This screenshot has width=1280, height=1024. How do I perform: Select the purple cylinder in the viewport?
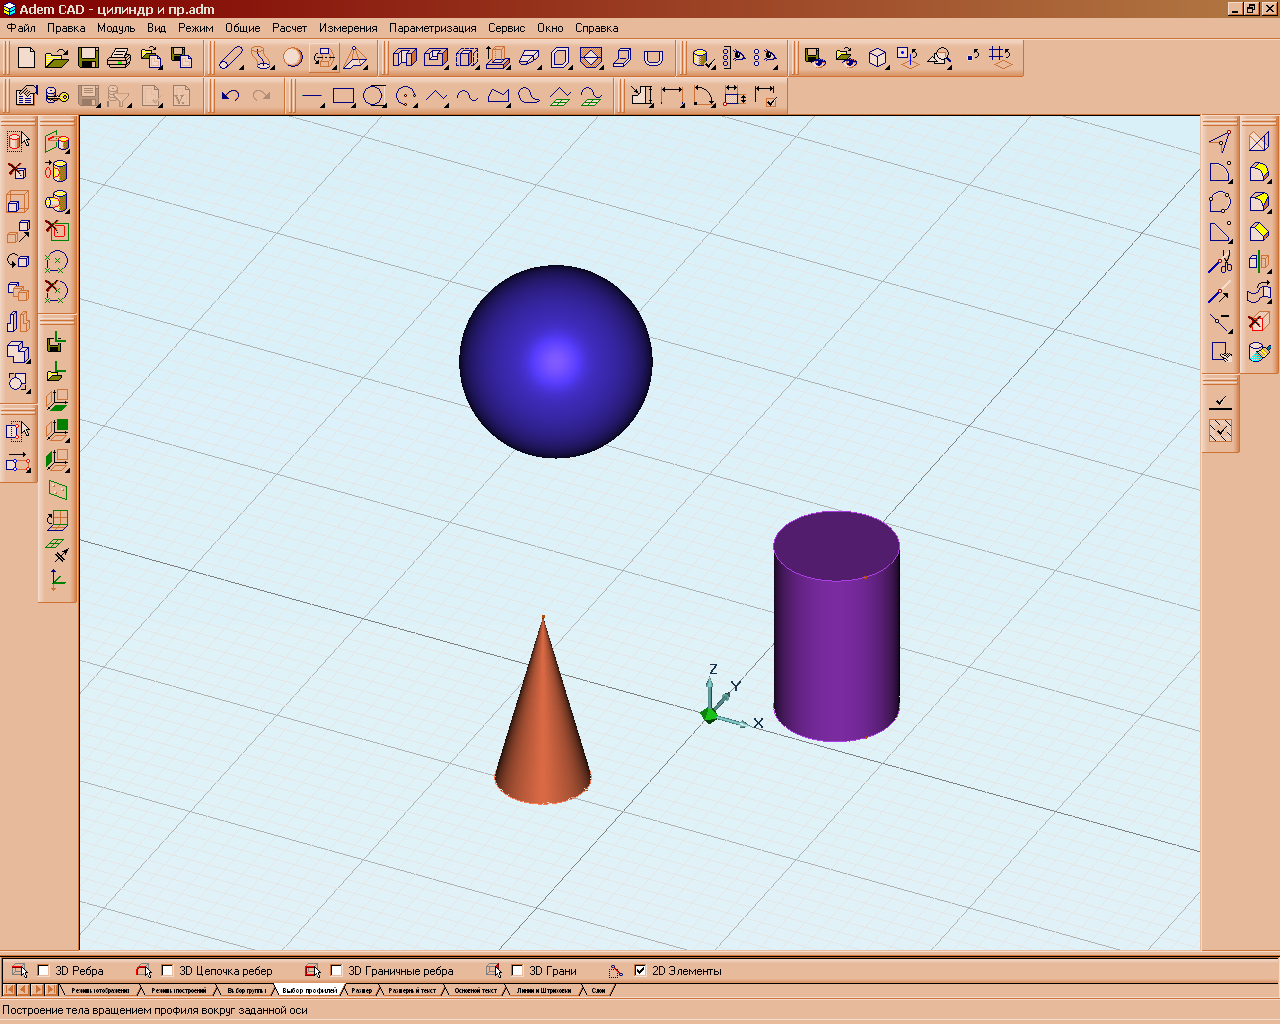pos(836,626)
